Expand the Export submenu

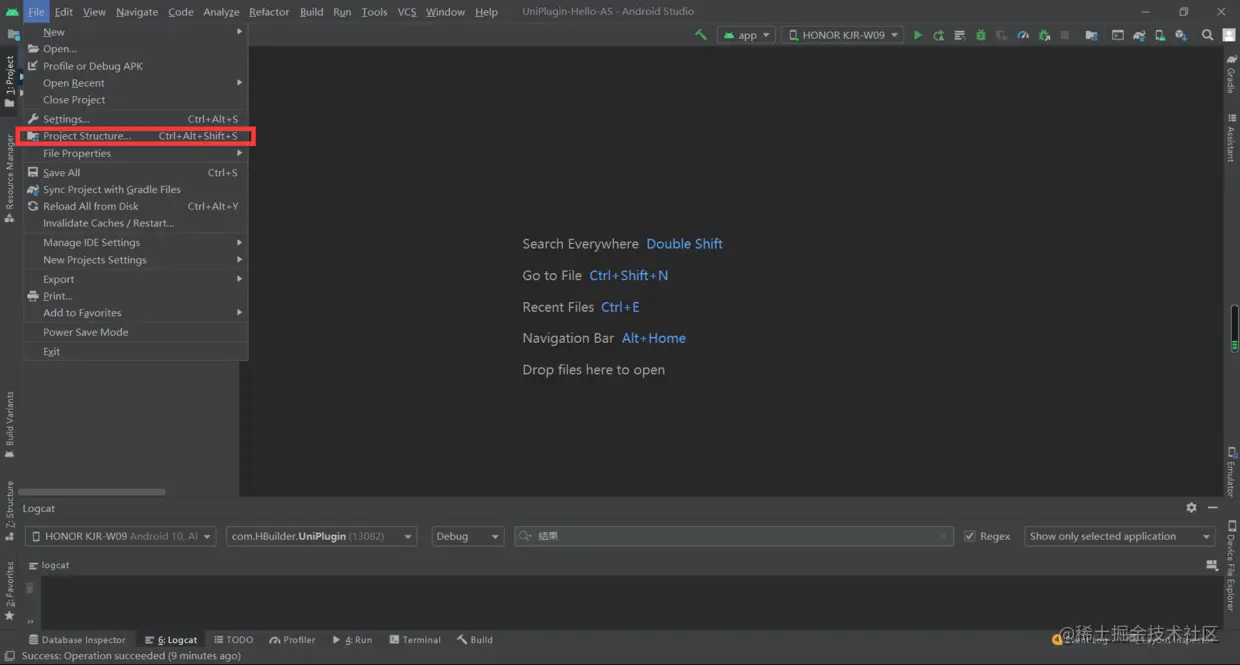pyautogui.click(x=135, y=279)
